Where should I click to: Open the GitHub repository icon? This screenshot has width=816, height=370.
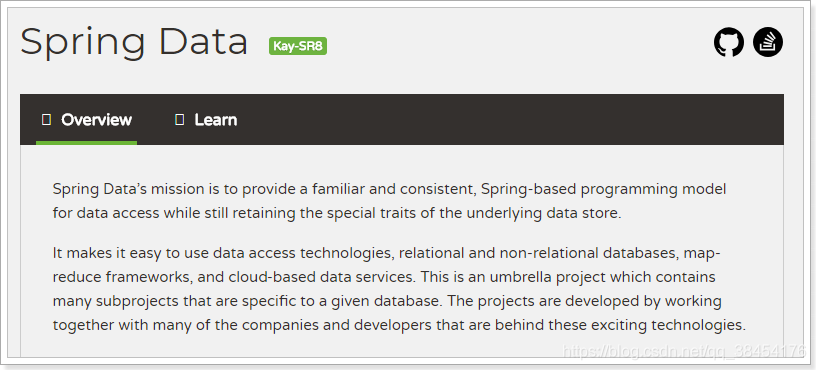[729, 42]
